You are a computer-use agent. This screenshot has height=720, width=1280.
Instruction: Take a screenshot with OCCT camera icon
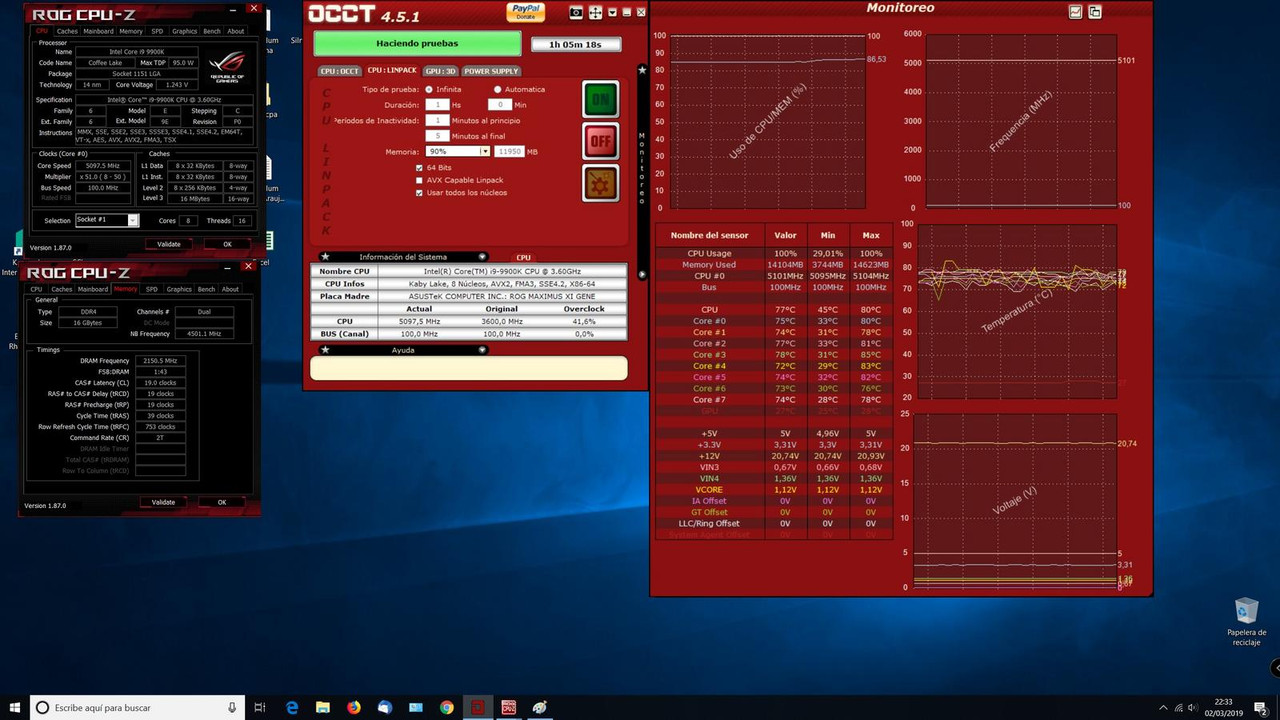click(576, 13)
